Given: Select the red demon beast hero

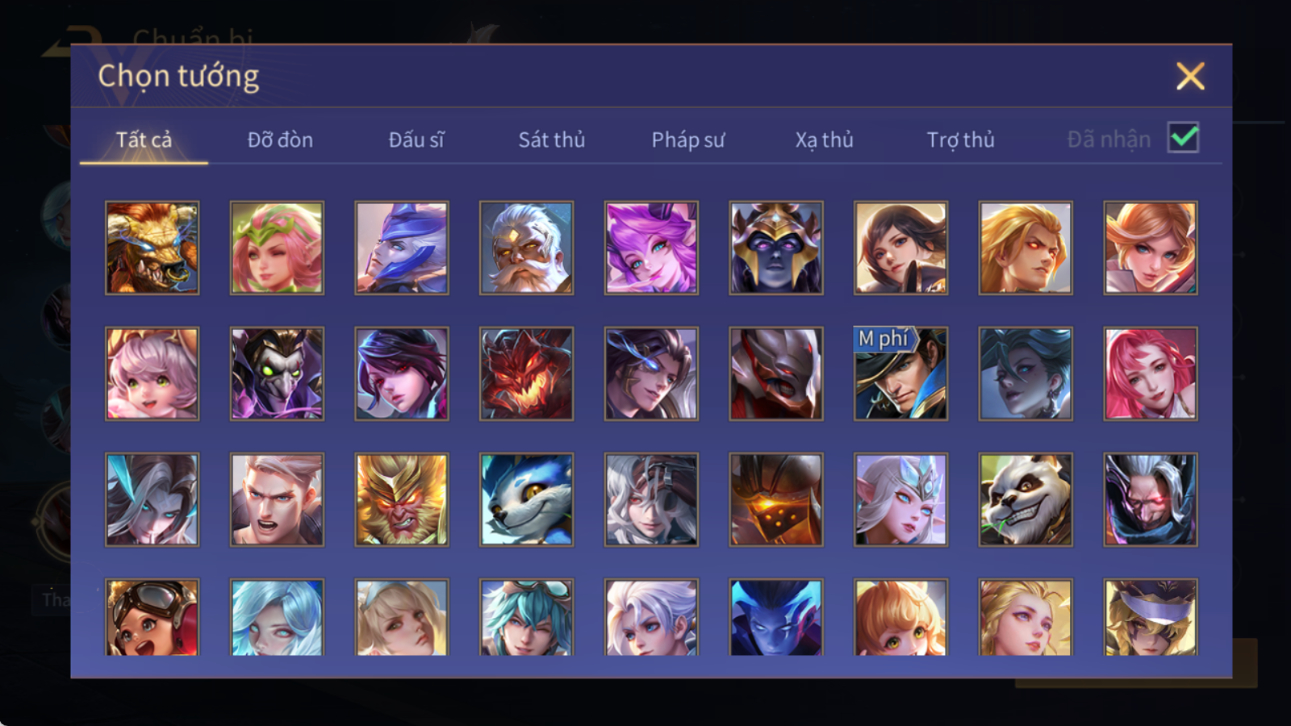Looking at the screenshot, I should (526, 373).
